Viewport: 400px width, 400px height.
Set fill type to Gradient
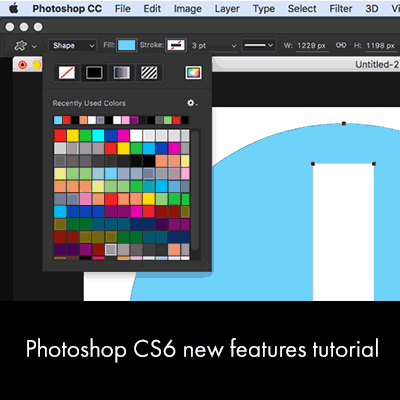(121, 73)
